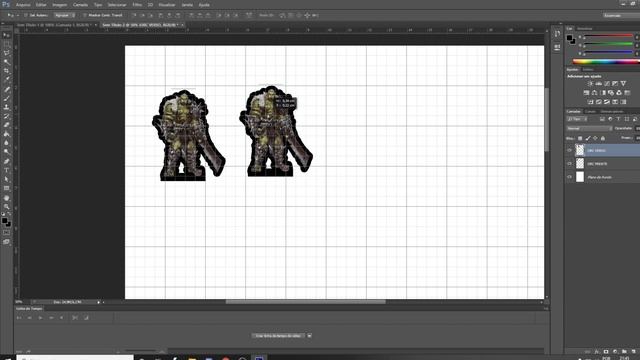Add a Levels adjustment

click(x=598, y=84)
